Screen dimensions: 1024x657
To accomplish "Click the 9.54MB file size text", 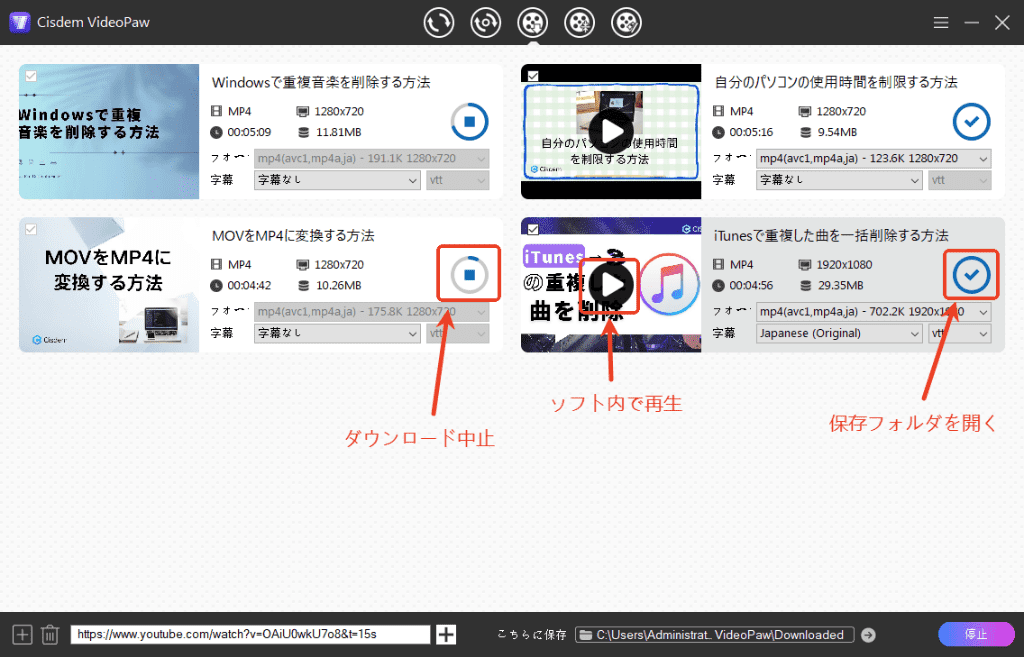I will point(837,133).
